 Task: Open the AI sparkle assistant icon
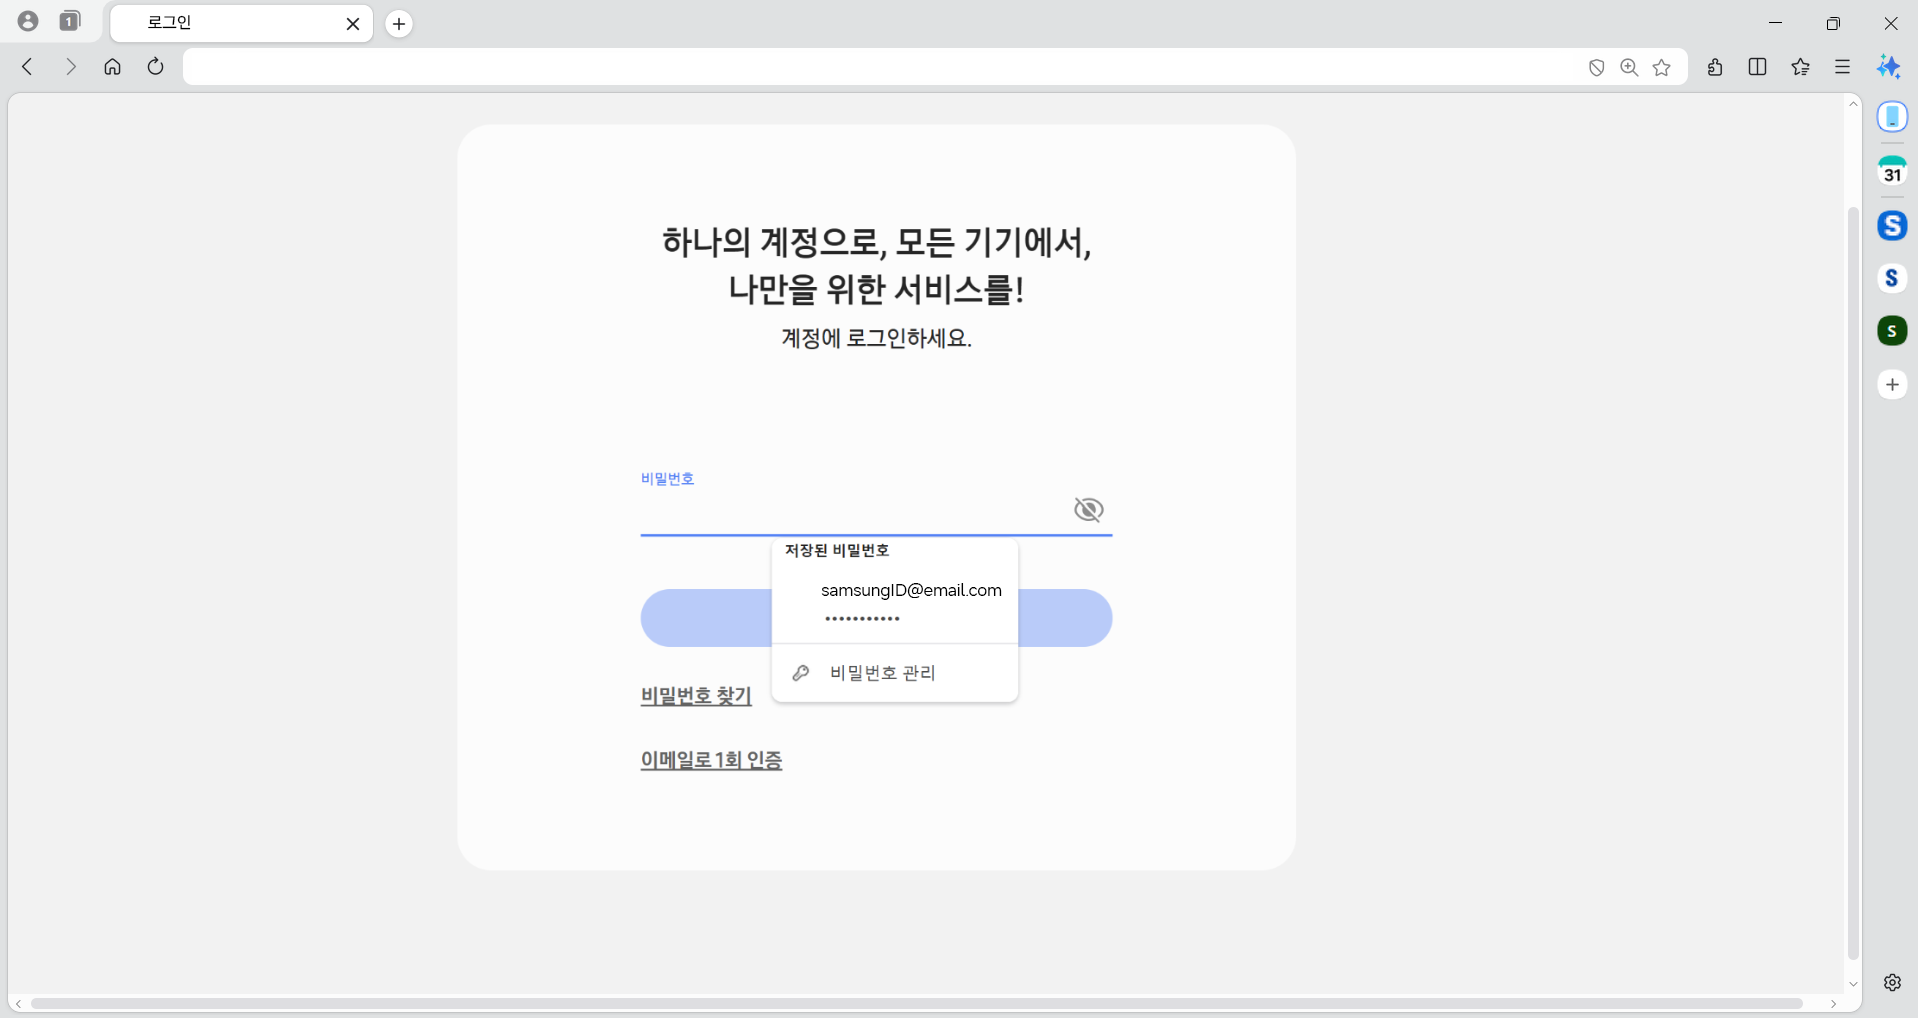tap(1888, 67)
